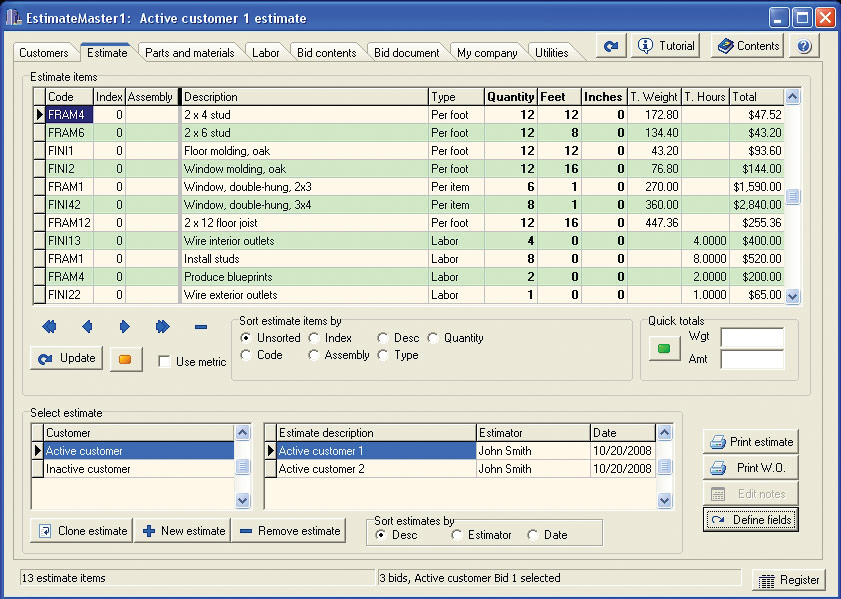Select row marker for Active customer 2

click(x=271, y=469)
